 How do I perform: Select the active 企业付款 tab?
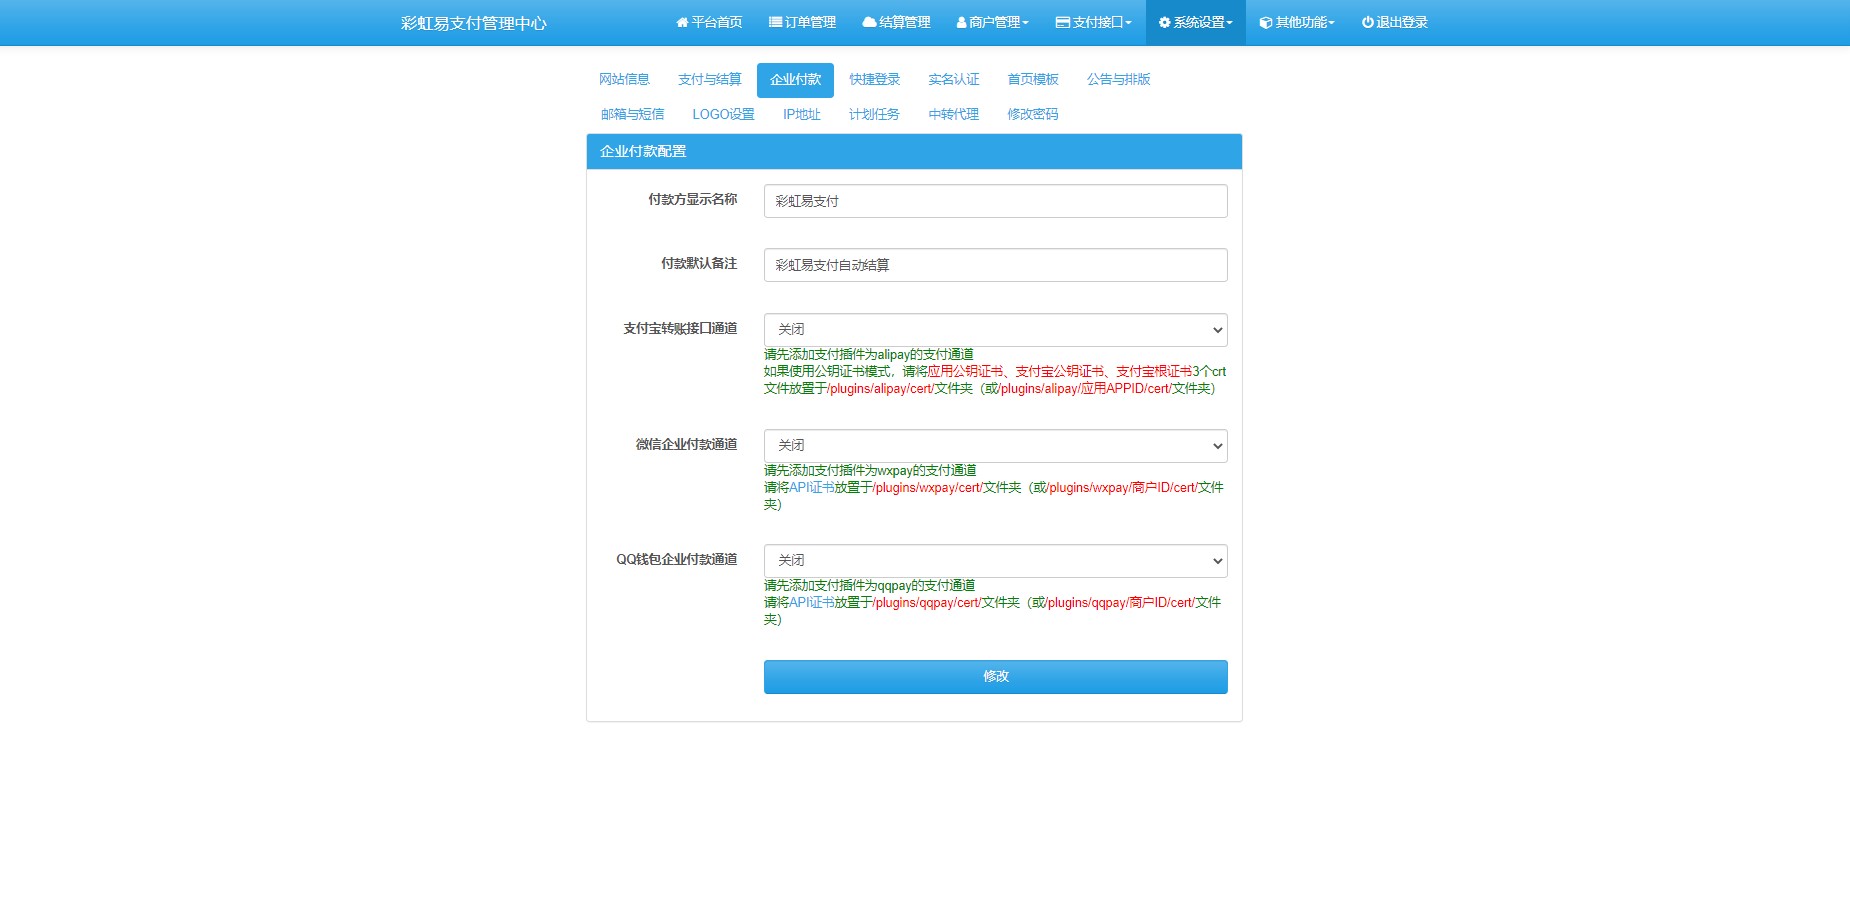(795, 79)
